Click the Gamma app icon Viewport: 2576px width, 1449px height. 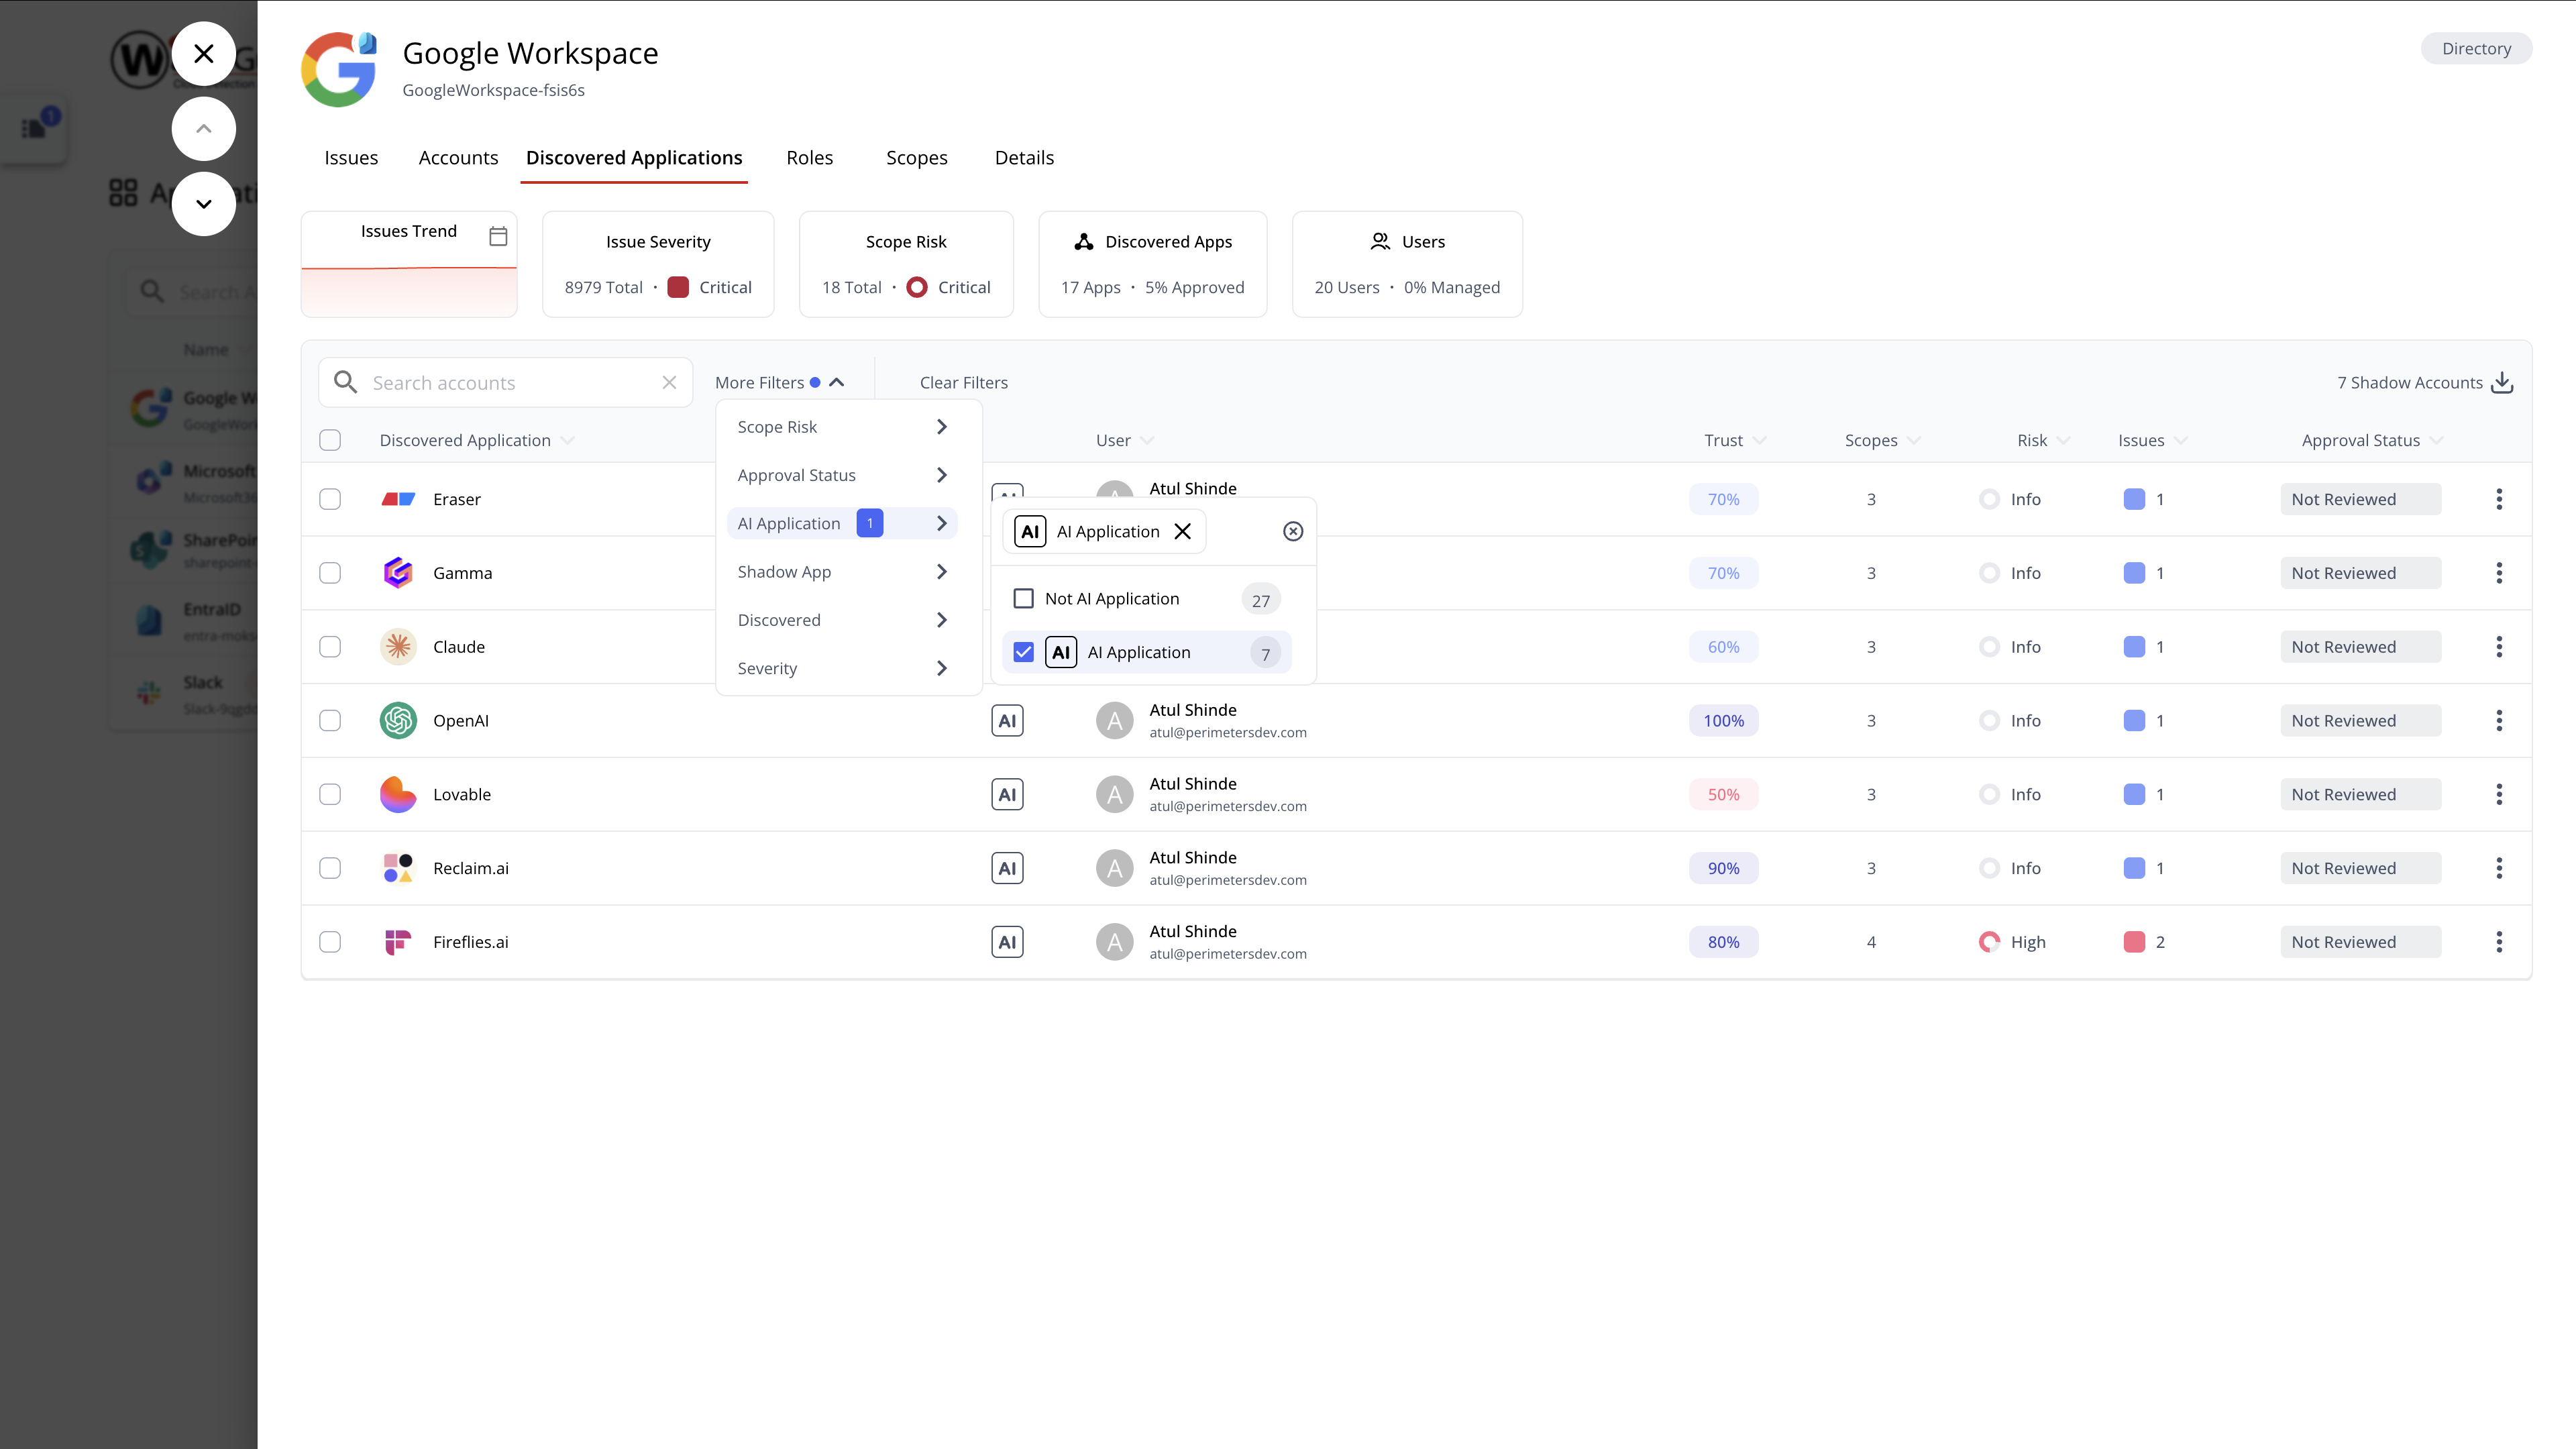point(398,573)
